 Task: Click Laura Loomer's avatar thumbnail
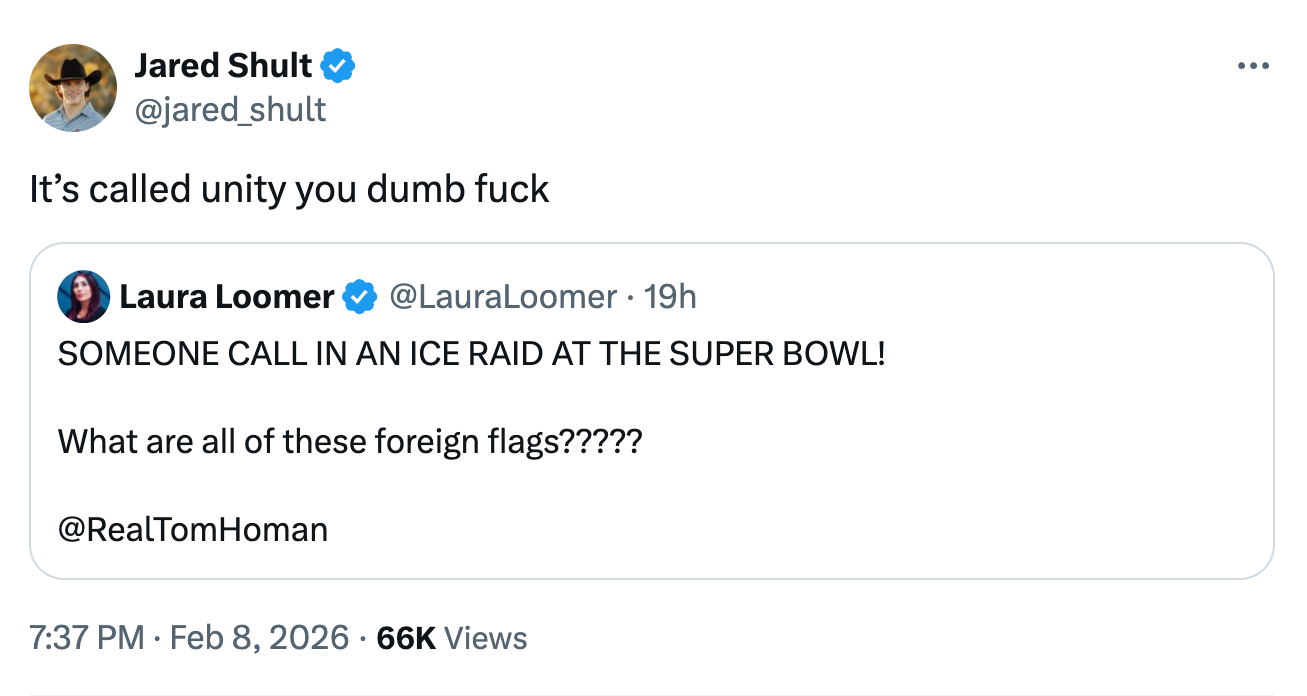click(x=84, y=296)
